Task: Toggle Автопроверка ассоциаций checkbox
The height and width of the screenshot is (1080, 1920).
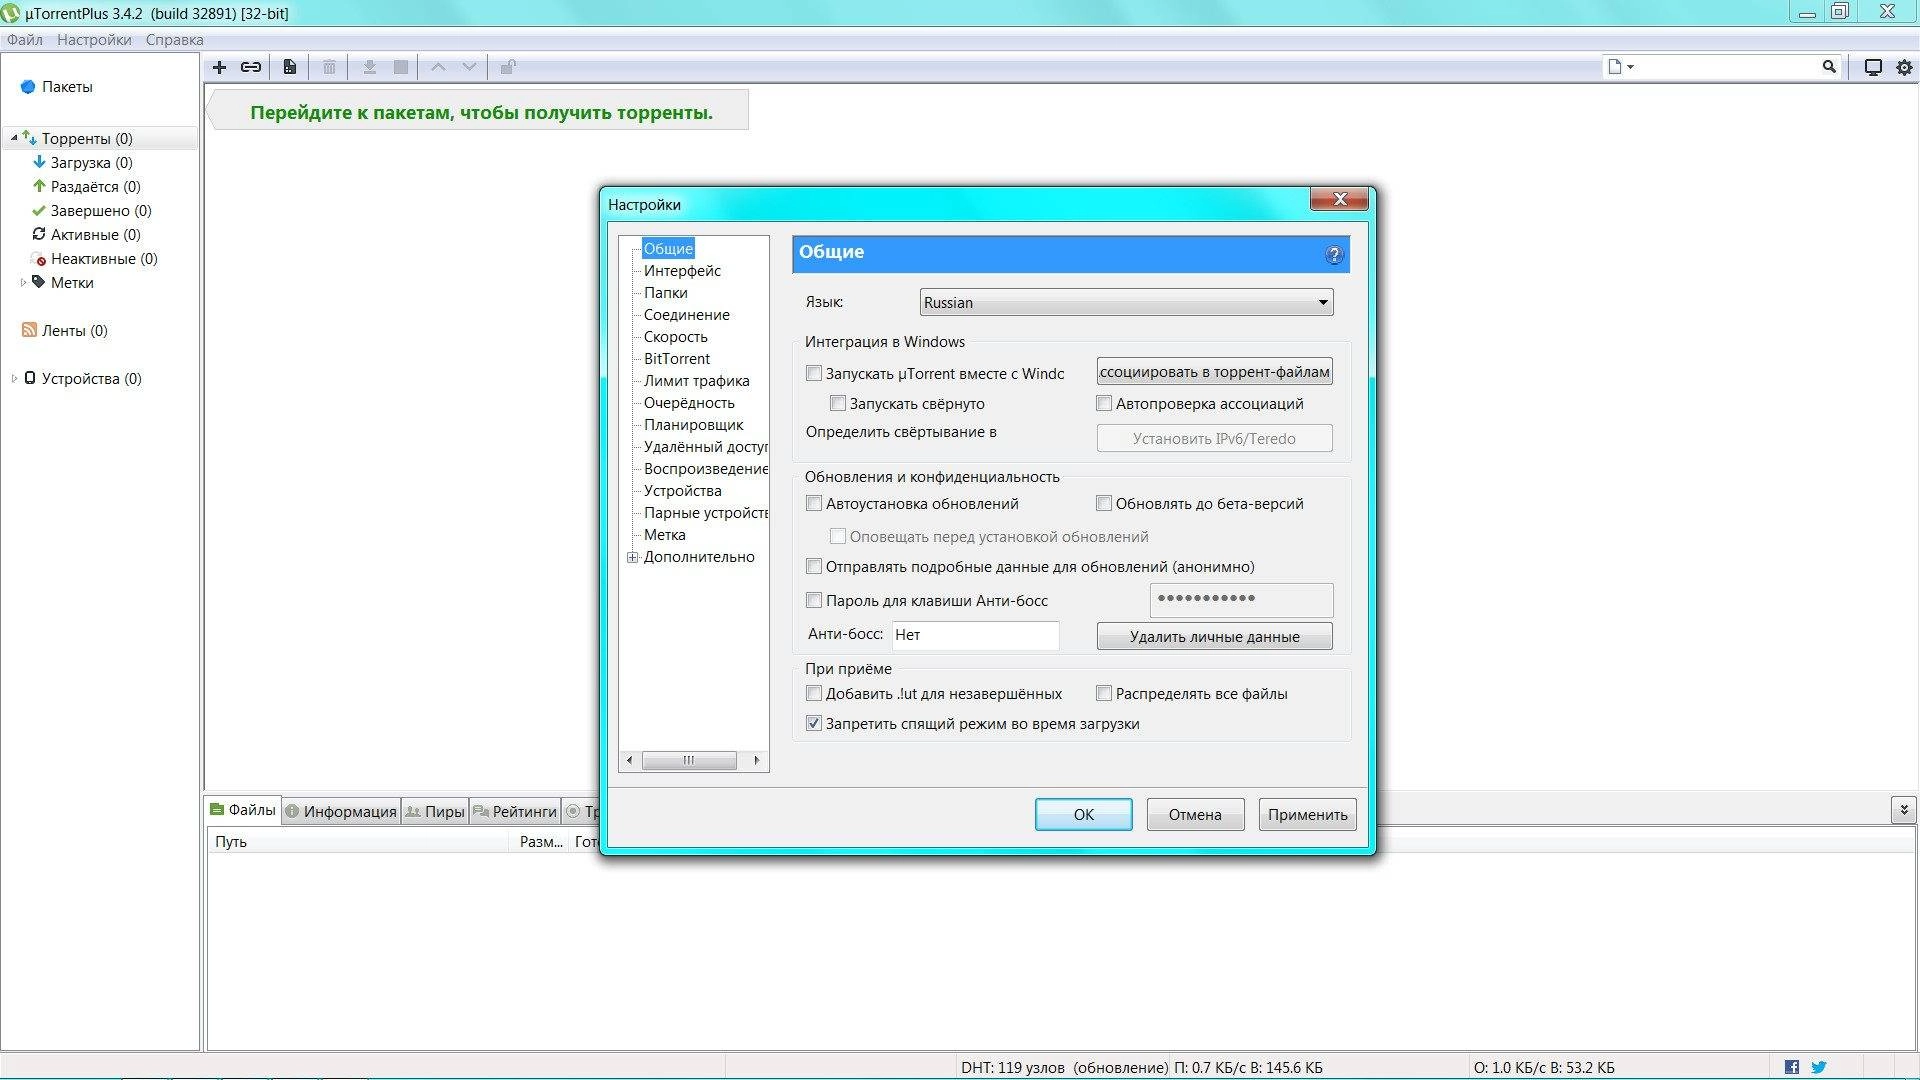Action: pyautogui.click(x=1104, y=403)
